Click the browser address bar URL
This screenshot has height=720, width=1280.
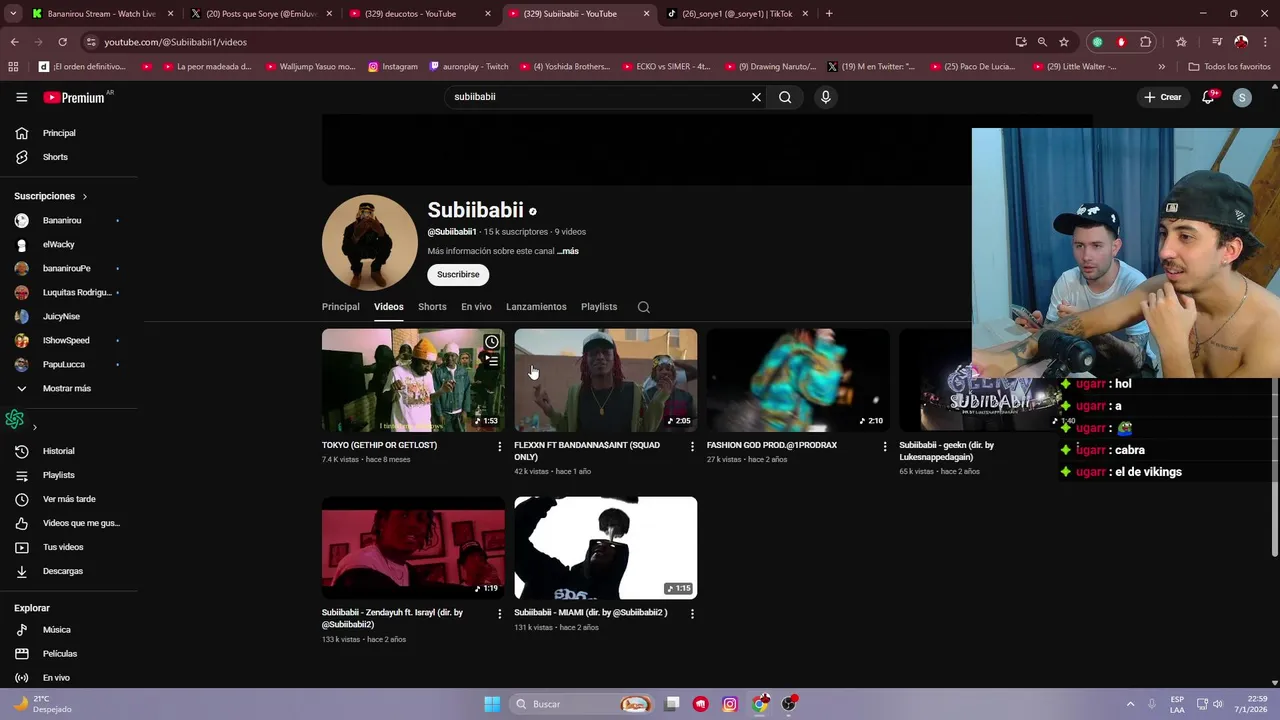point(176,42)
